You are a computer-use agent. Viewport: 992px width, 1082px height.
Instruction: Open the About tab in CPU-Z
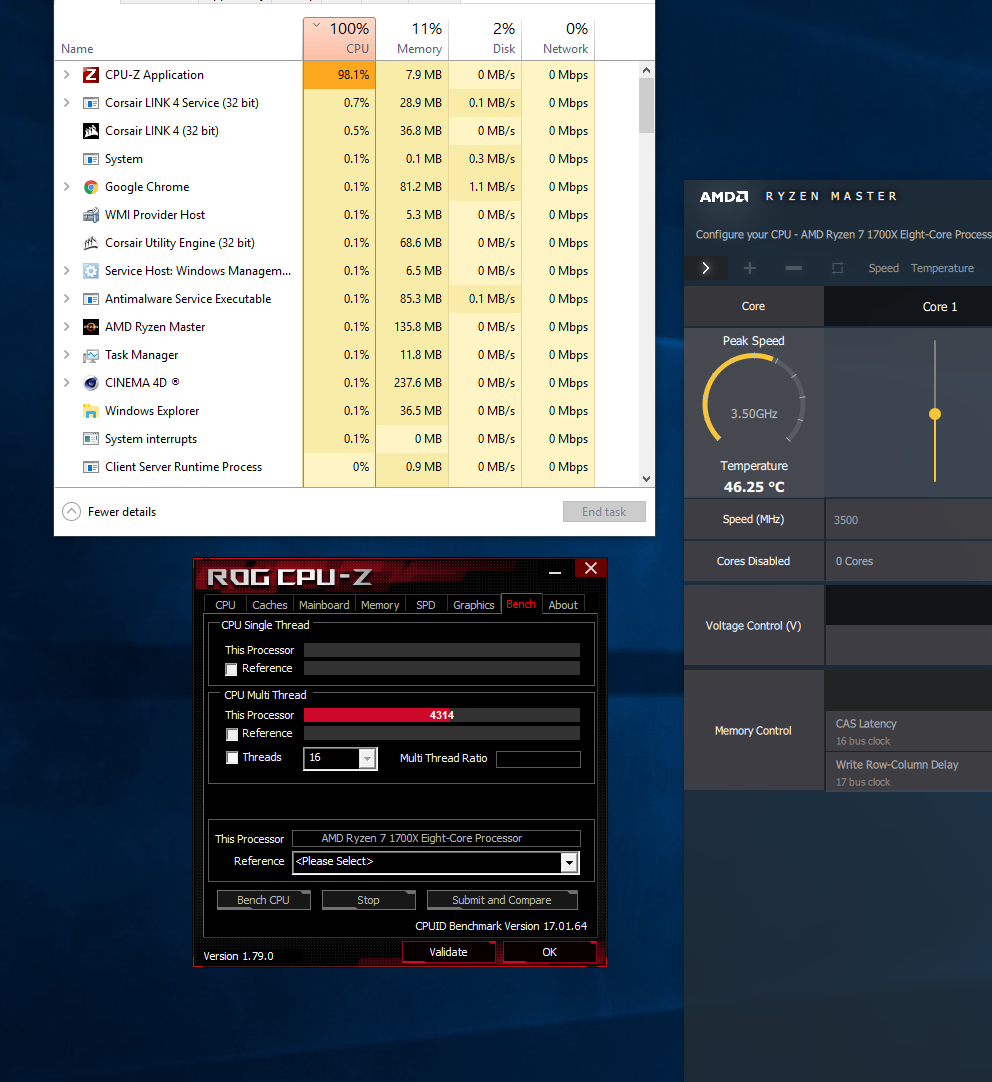pyautogui.click(x=564, y=604)
